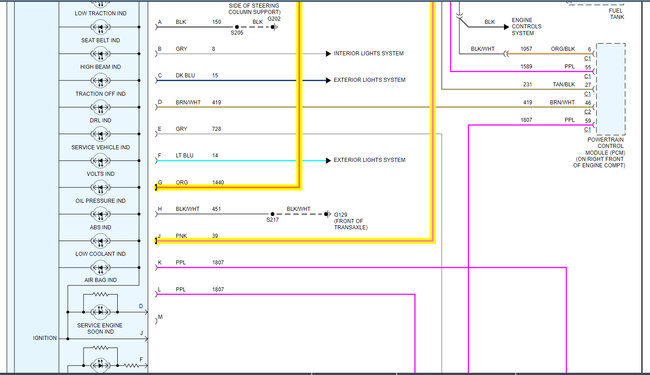Click the G129 ground symbol
Viewport: 650px width, 375px height.
click(x=327, y=214)
